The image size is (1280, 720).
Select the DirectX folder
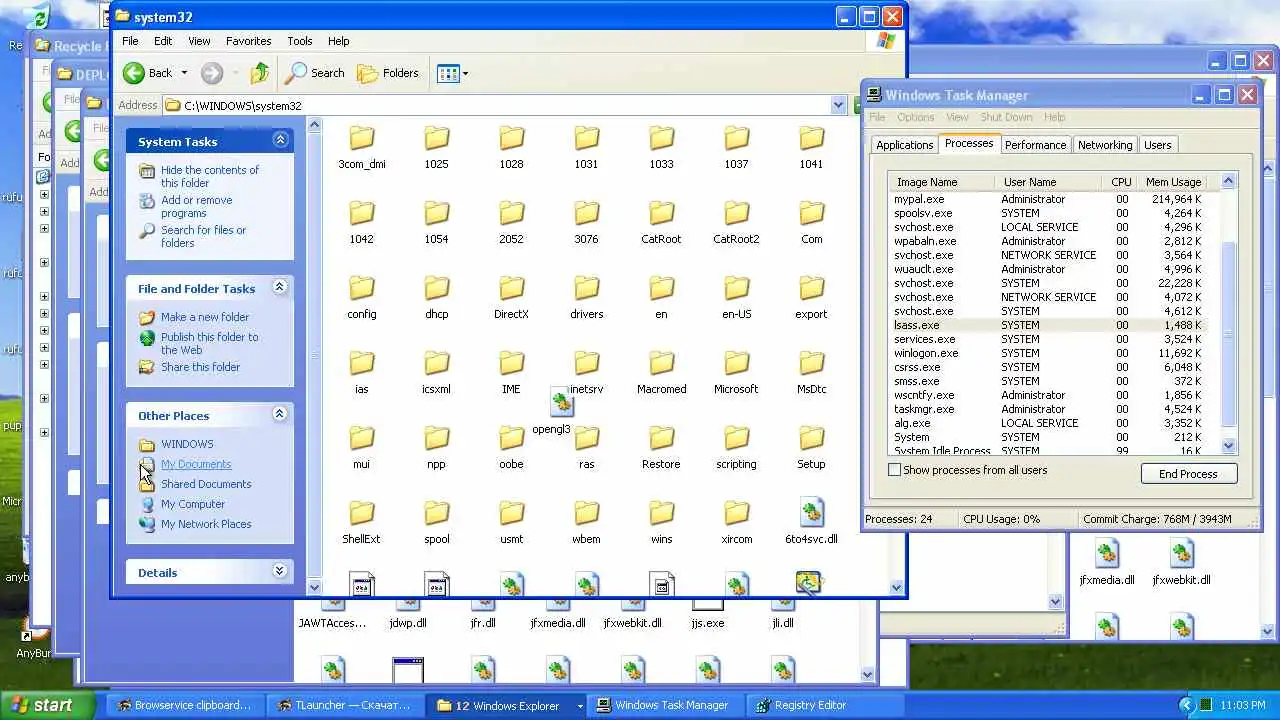click(511, 297)
